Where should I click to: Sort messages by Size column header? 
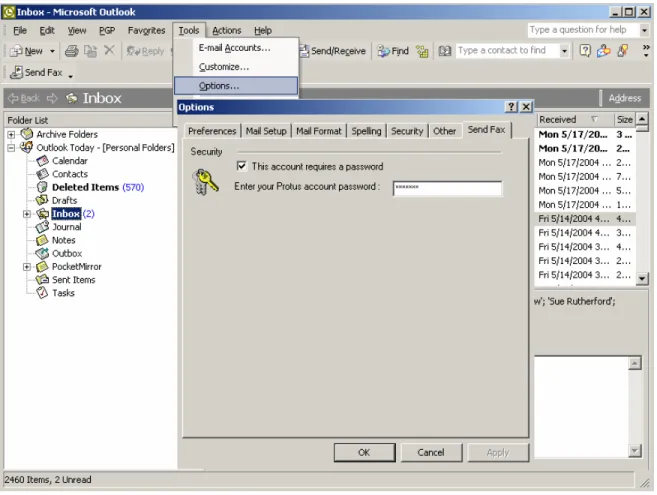point(624,119)
